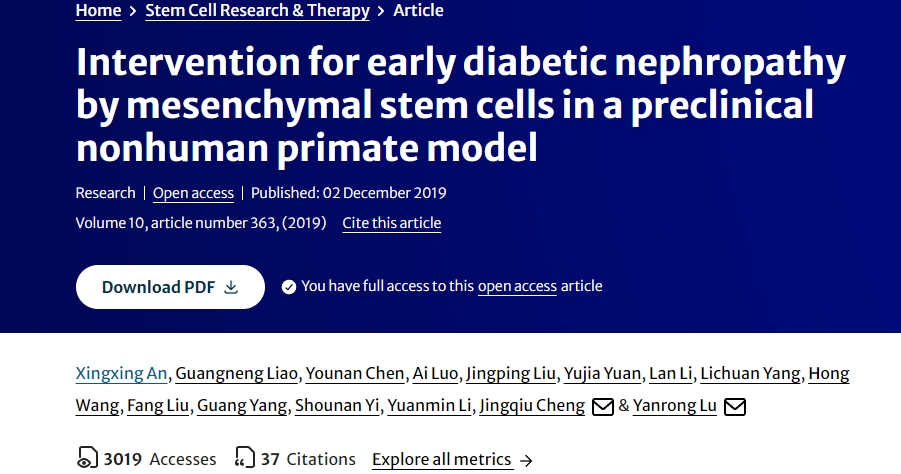Open the Cite this article link
The width and height of the screenshot is (901, 474).
[x=391, y=223]
